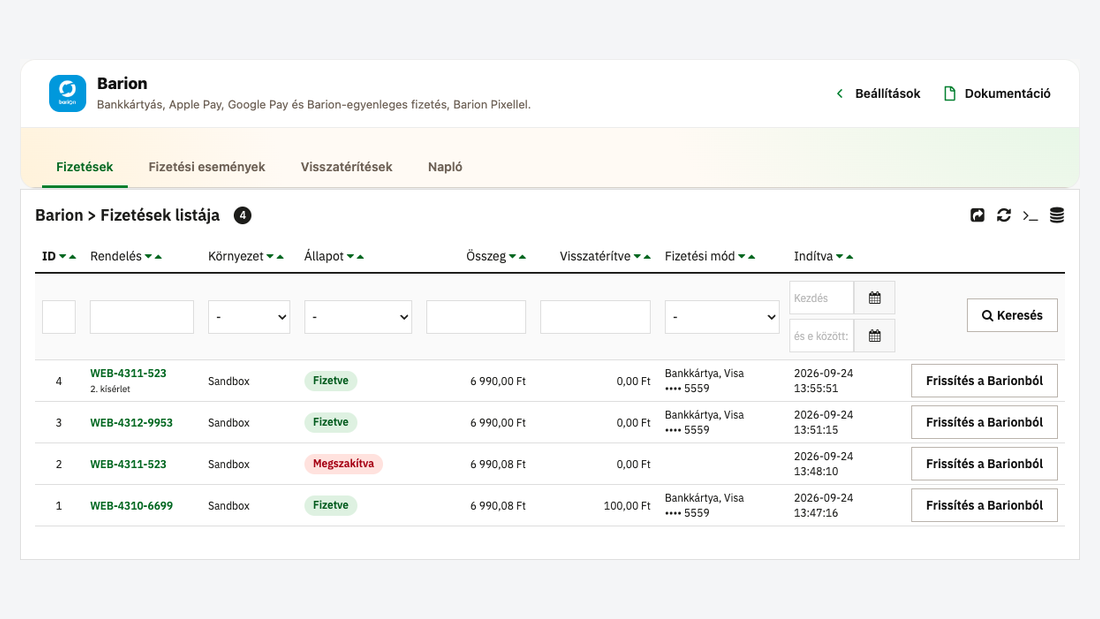
Task: Open order WEB-4311-523 marked '2. kísérlet'
Action: [128, 373]
